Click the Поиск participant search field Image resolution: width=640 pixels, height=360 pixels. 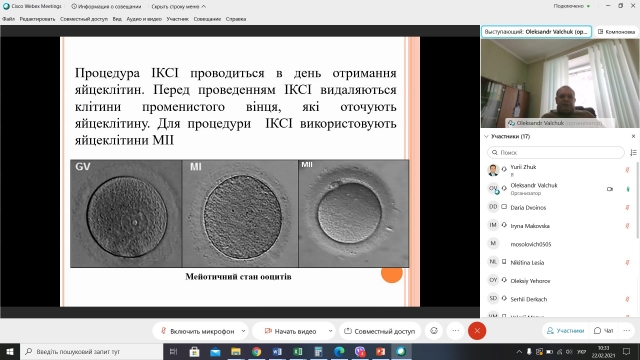(x=556, y=152)
